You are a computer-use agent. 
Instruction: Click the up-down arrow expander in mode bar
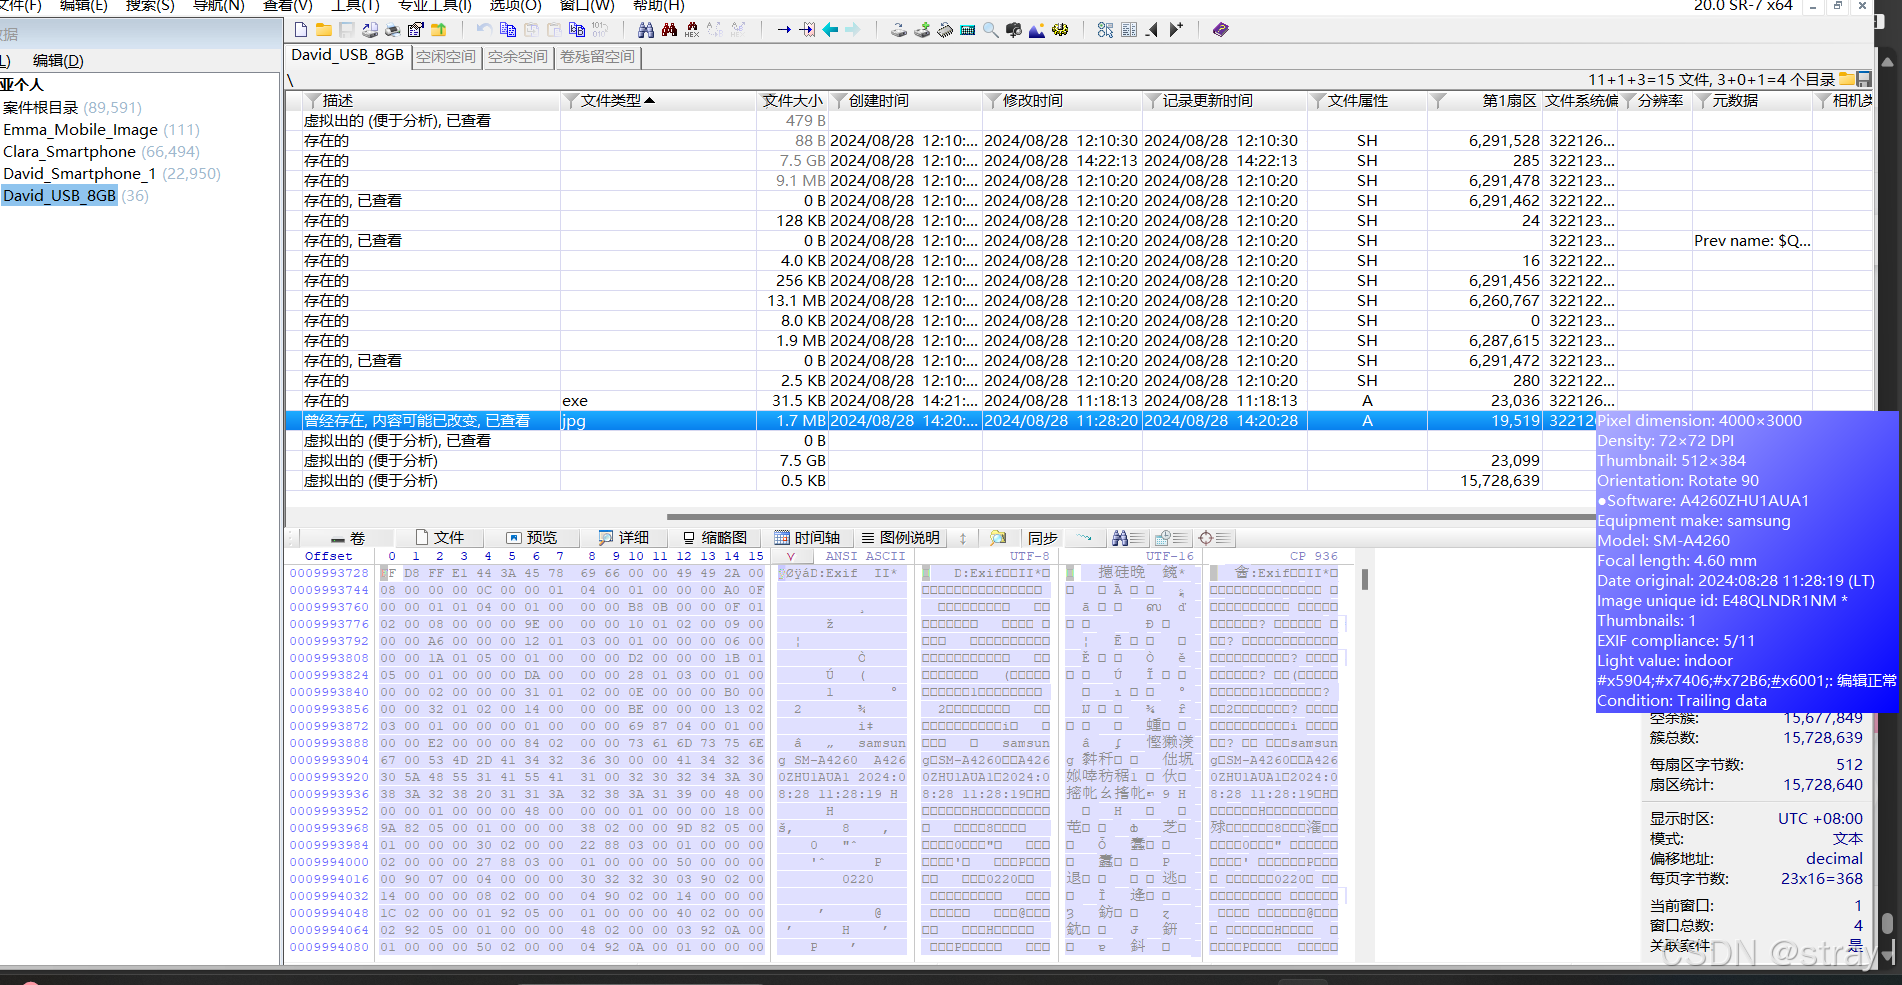coord(963,538)
